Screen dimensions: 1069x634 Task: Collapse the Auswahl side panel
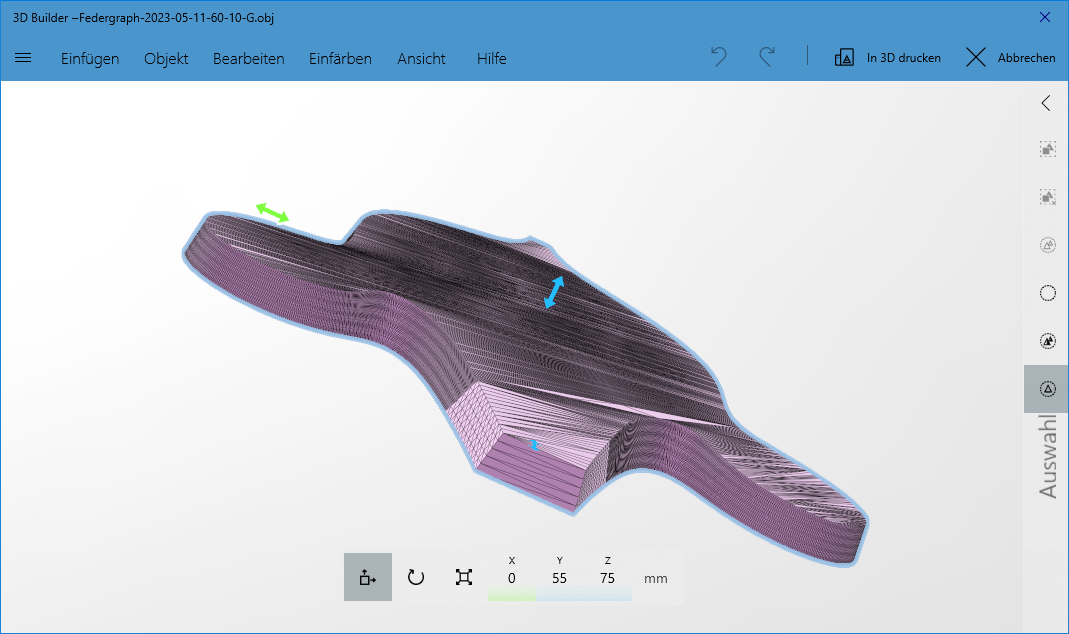click(x=1046, y=103)
